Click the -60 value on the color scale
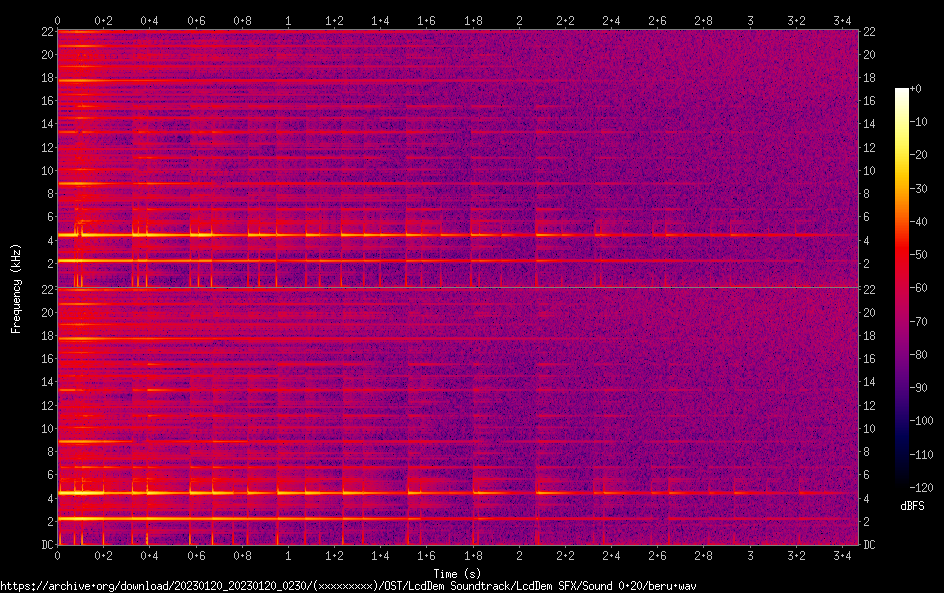 tap(918, 288)
